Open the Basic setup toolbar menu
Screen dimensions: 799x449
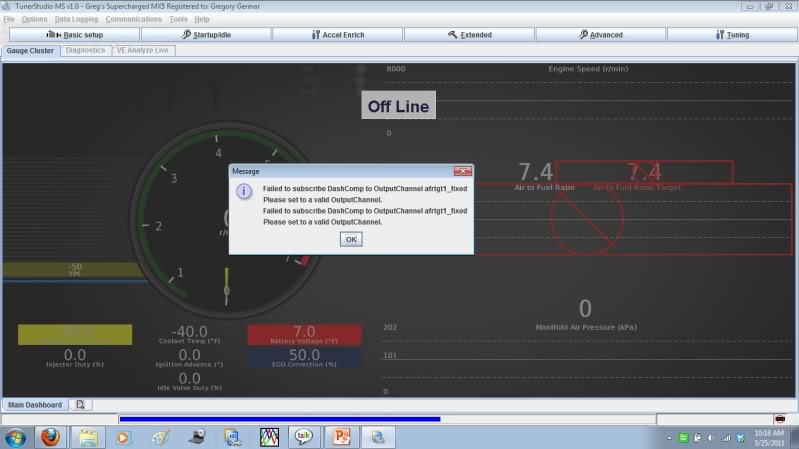click(75, 35)
